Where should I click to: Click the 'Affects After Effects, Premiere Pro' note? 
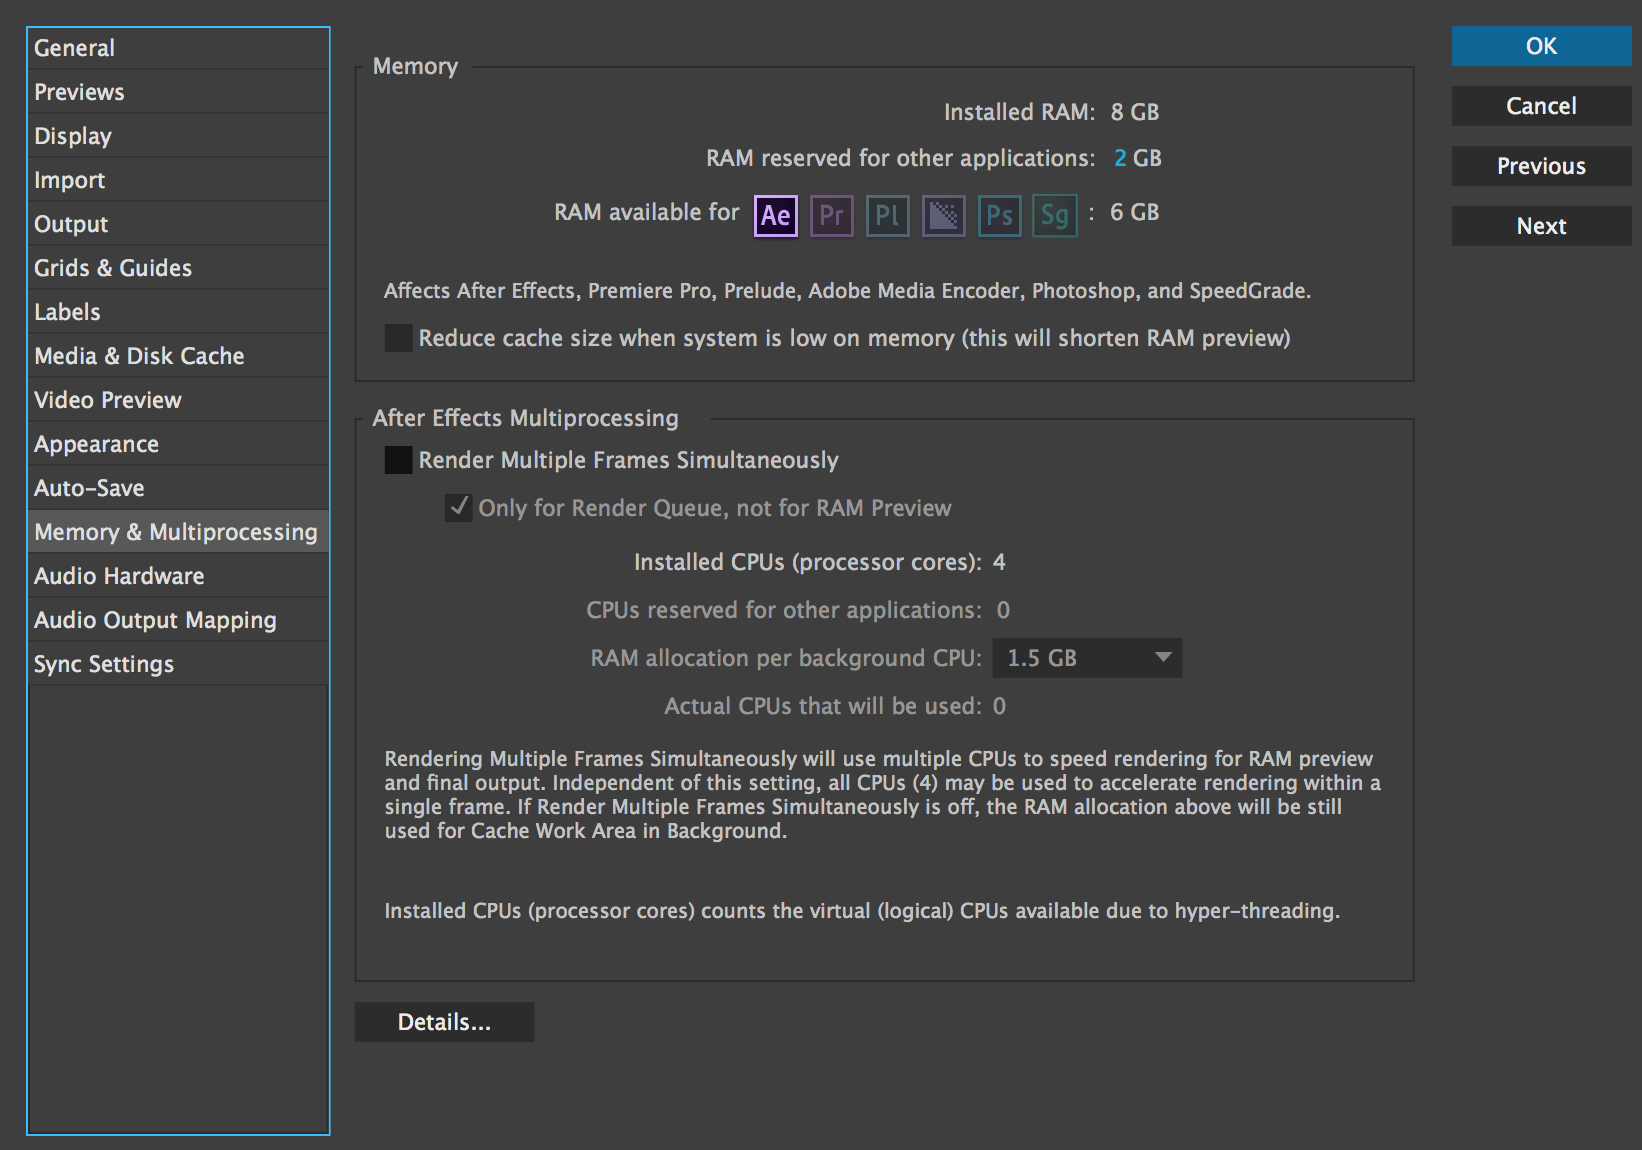(847, 291)
